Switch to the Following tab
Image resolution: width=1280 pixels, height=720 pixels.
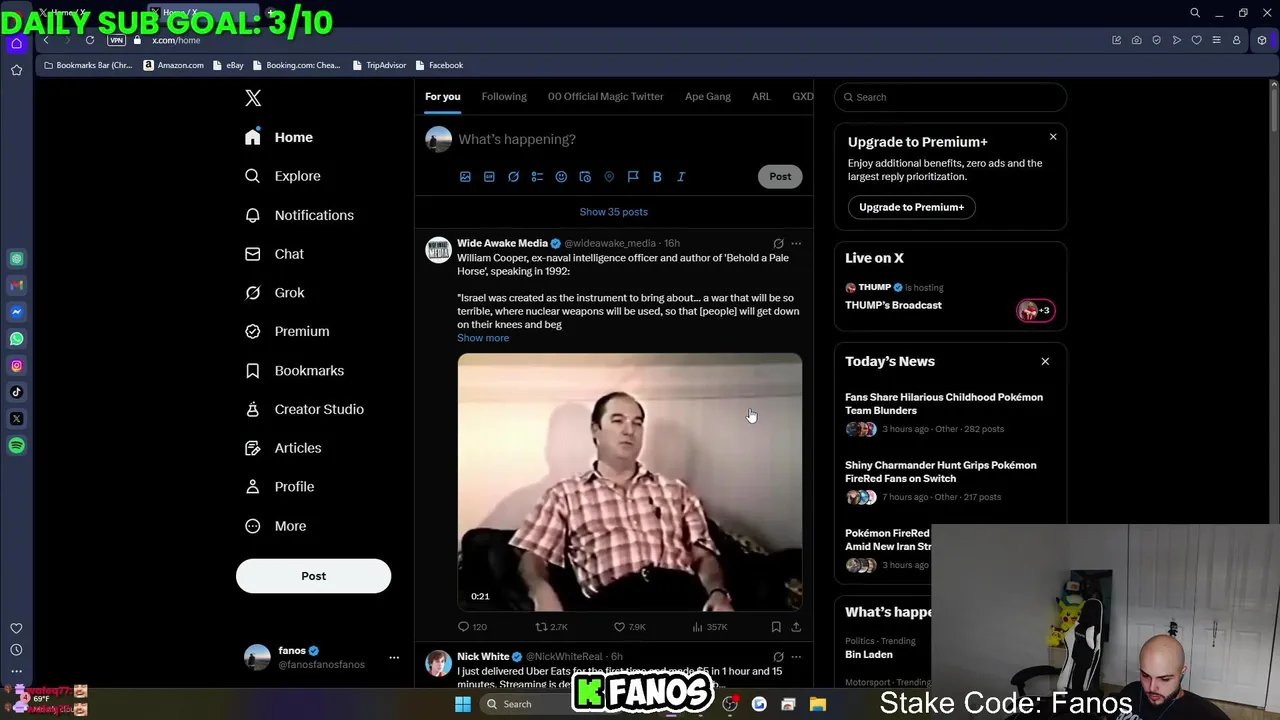[x=504, y=97]
